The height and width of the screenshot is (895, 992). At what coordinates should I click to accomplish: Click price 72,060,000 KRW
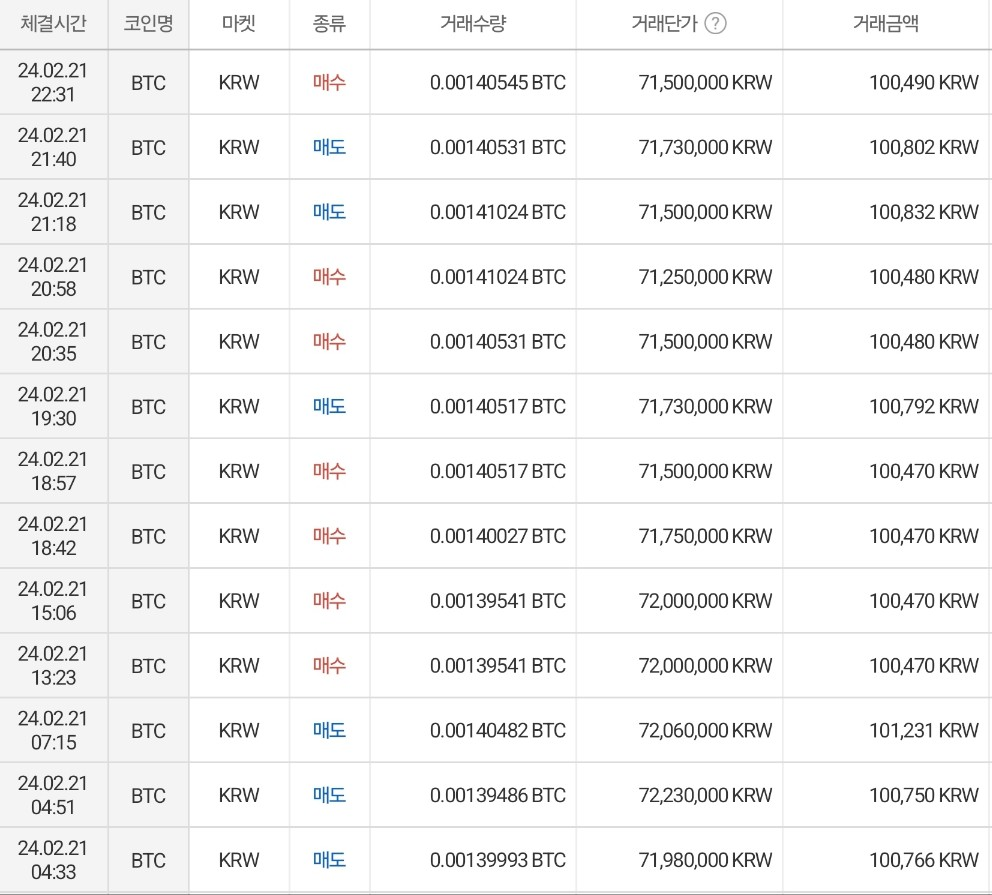click(x=705, y=731)
